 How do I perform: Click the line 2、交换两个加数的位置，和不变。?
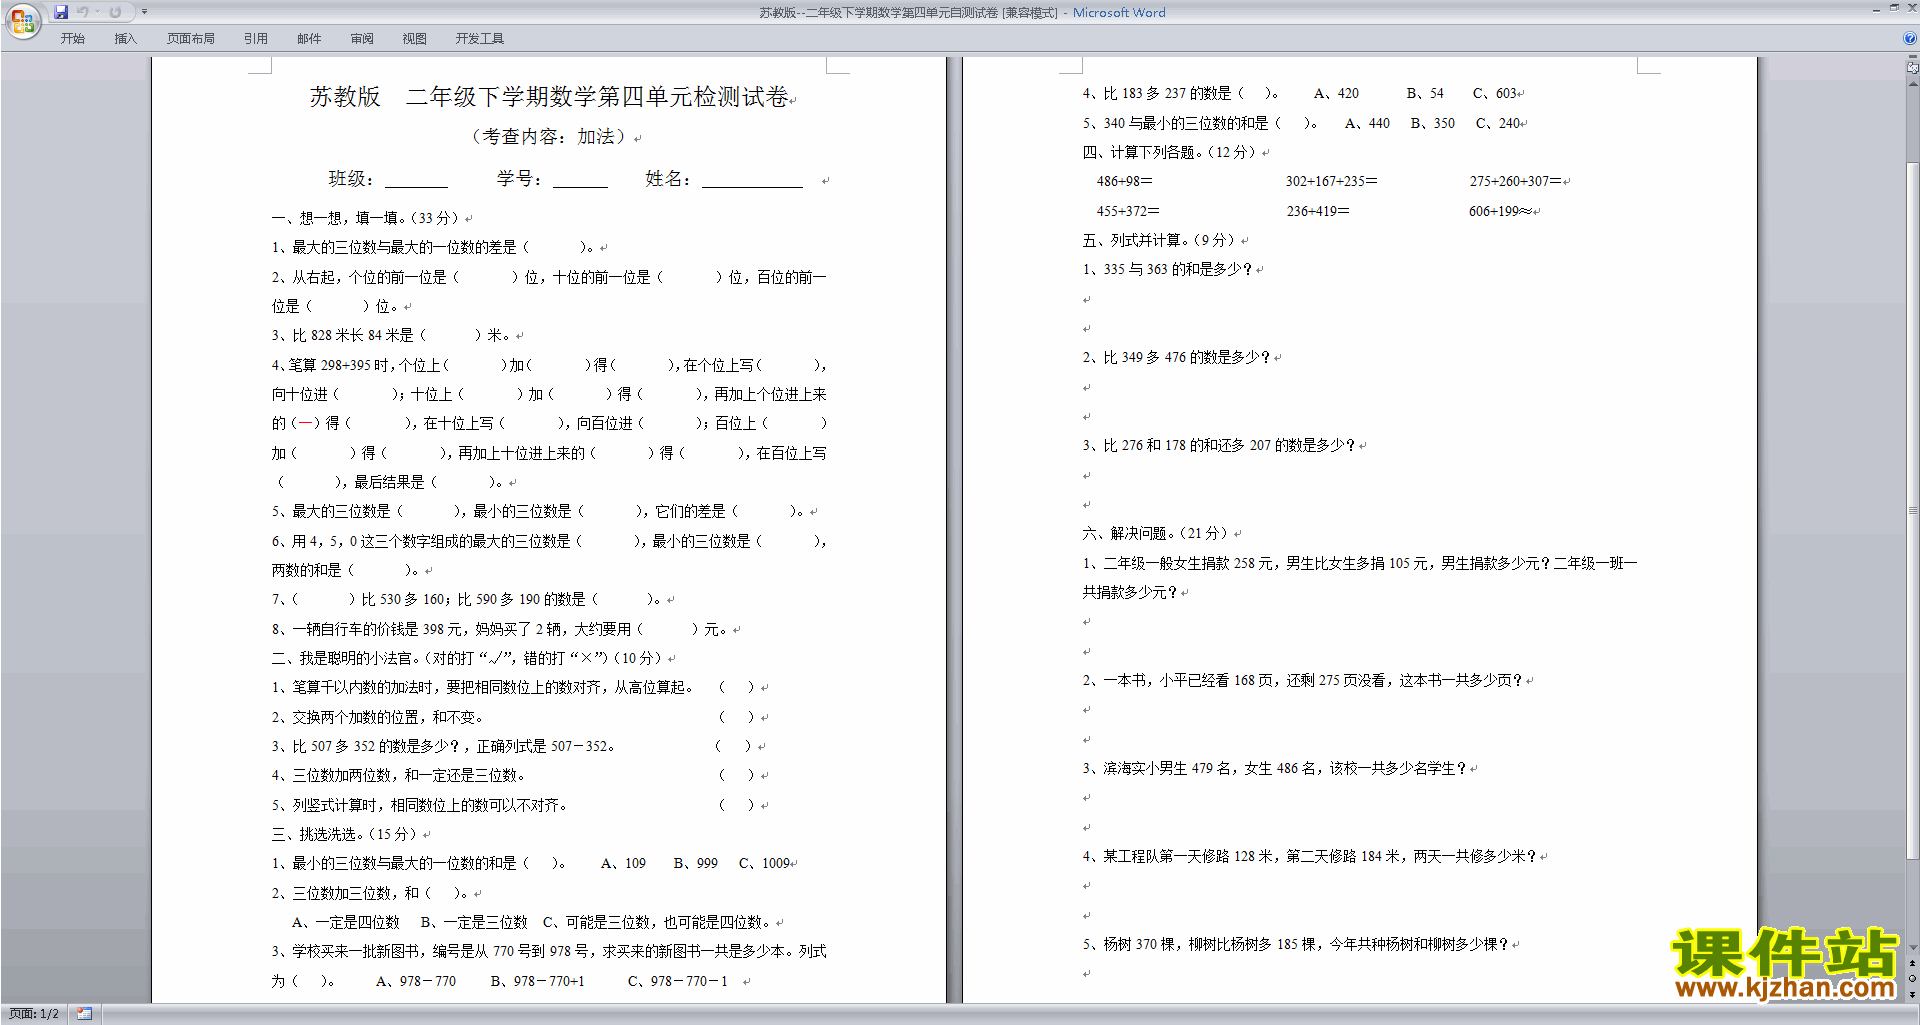coord(377,717)
